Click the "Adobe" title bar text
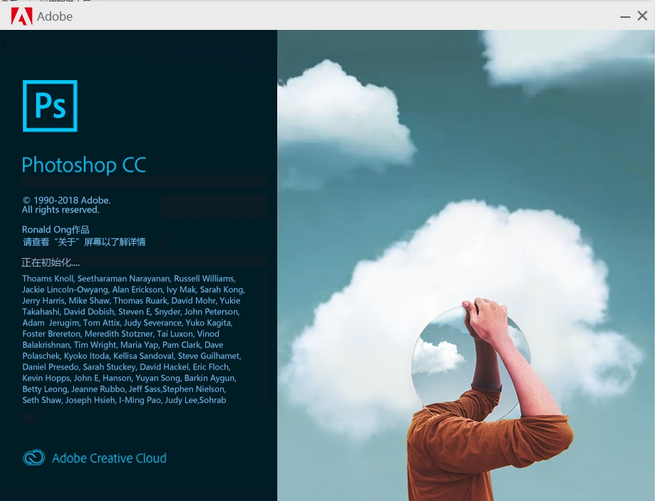 (x=55, y=17)
